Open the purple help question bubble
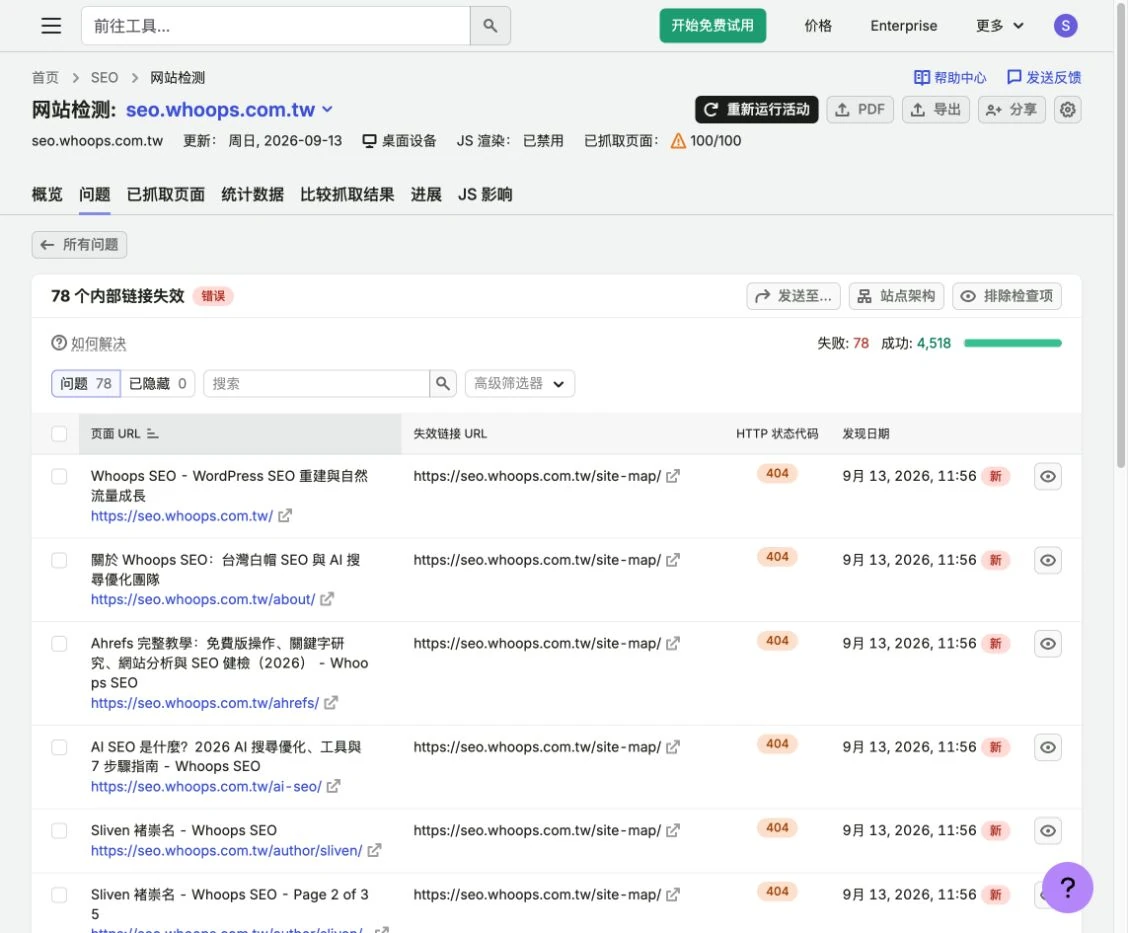 click(x=1068, y=888)
